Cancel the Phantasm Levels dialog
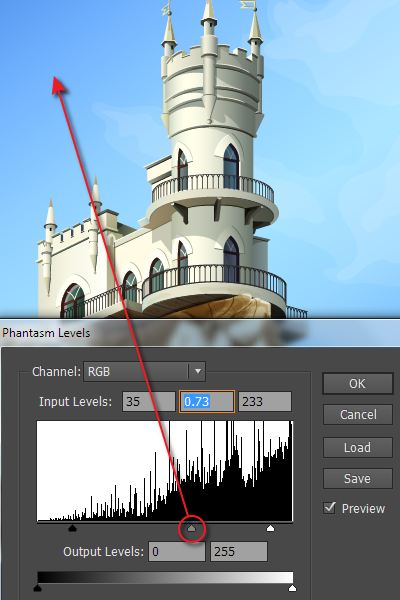Screen dimensions: 400x600 (x=358, y=414)
